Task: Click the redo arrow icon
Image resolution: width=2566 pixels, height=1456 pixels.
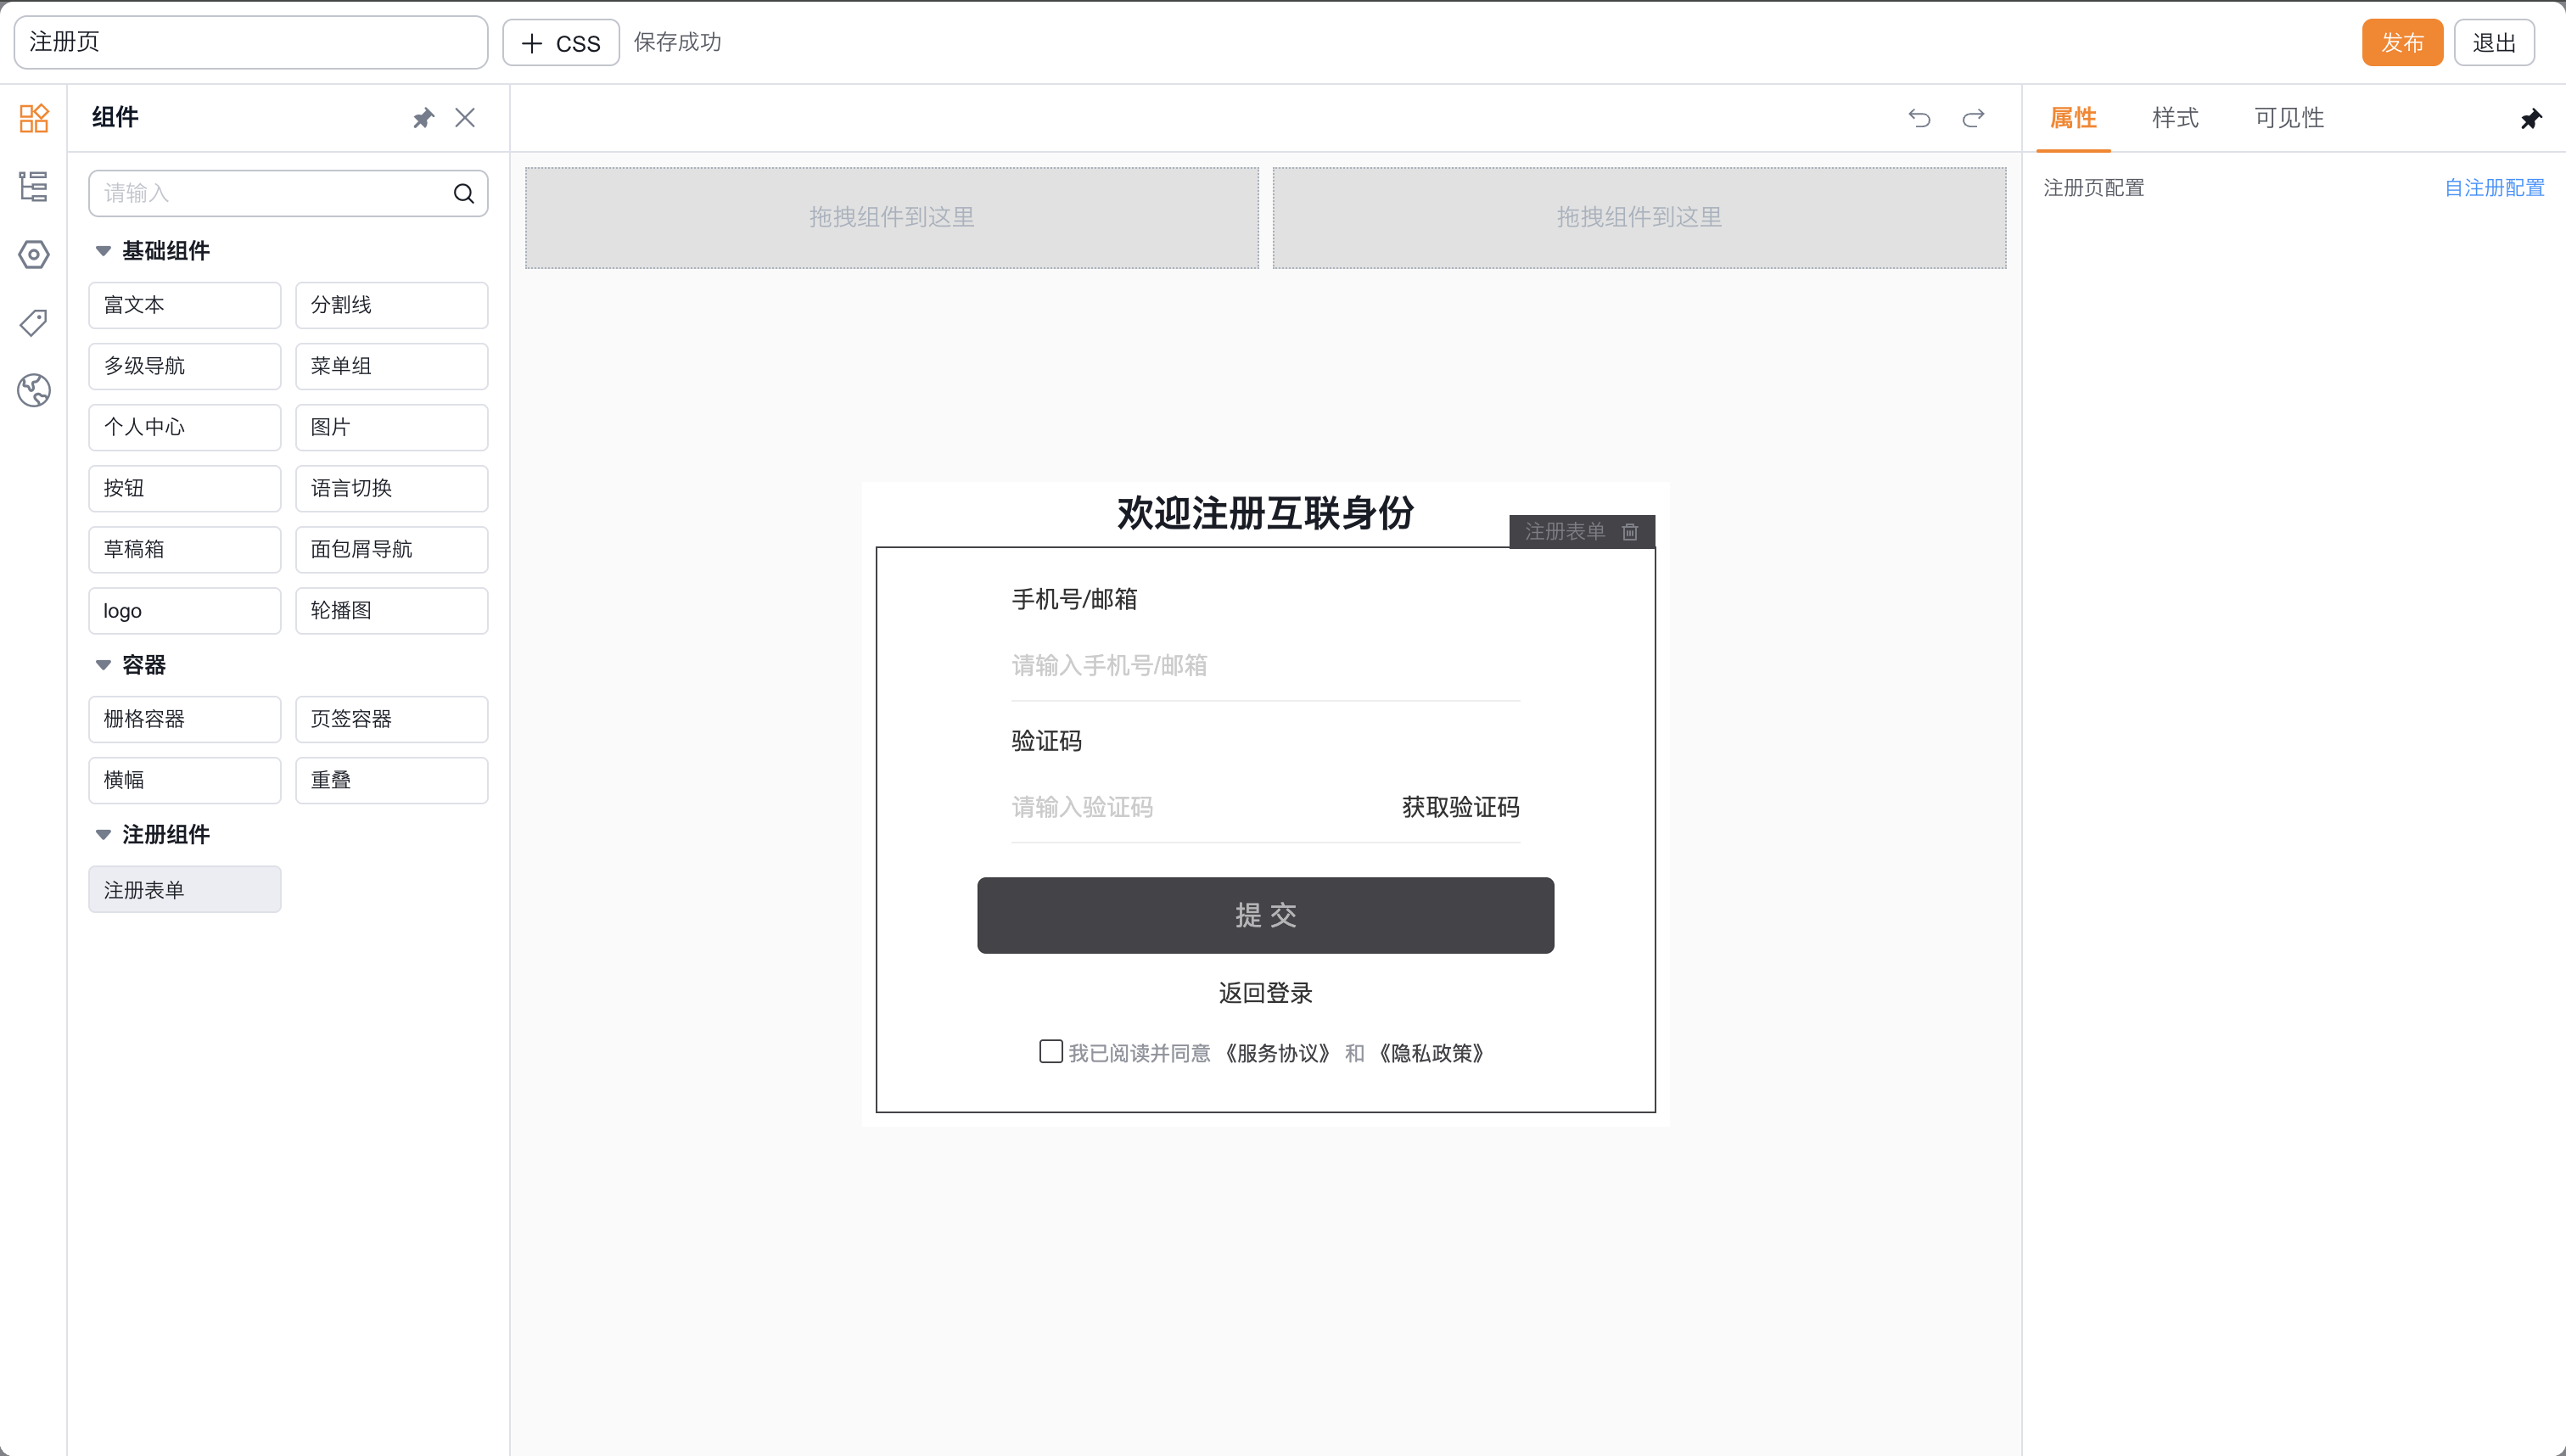Action: point(1973,118)
